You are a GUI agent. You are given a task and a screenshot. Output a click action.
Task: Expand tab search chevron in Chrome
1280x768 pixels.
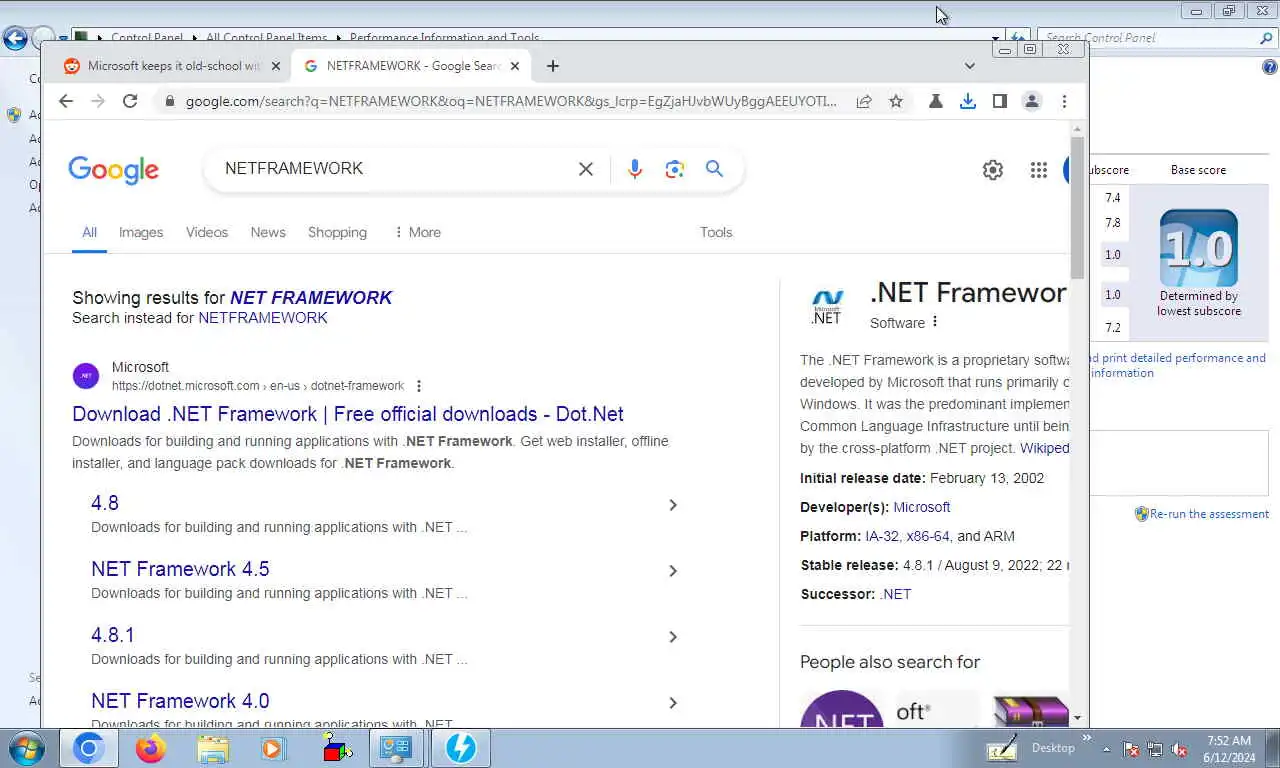(969, 66)
